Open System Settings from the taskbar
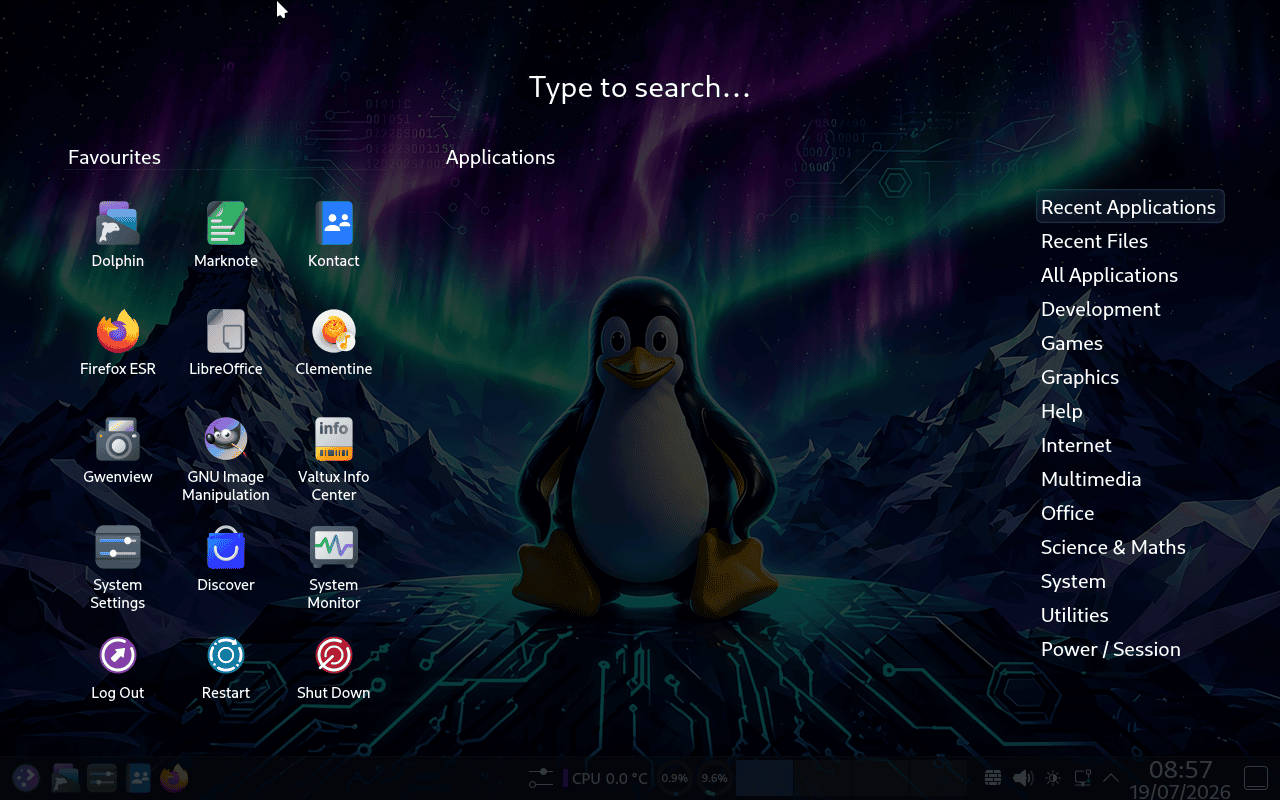This screenshot has height=800, width=1280. [x=102, y=777]
